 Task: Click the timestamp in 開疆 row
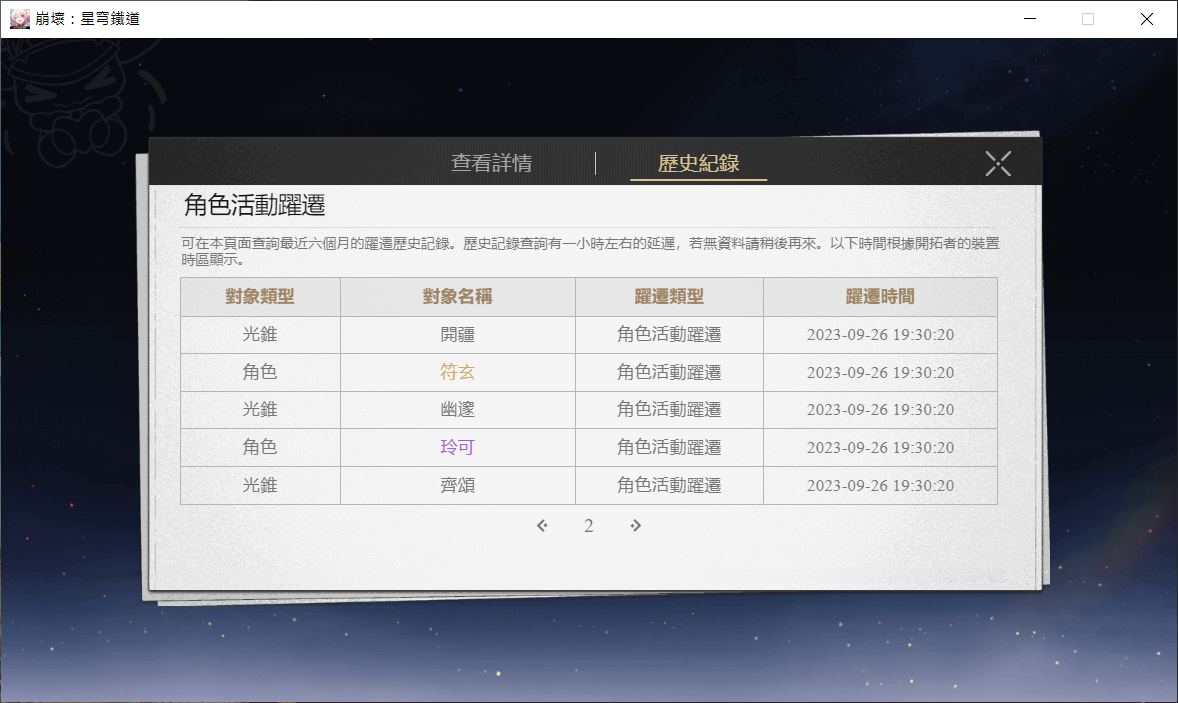(x=880, y=335)
